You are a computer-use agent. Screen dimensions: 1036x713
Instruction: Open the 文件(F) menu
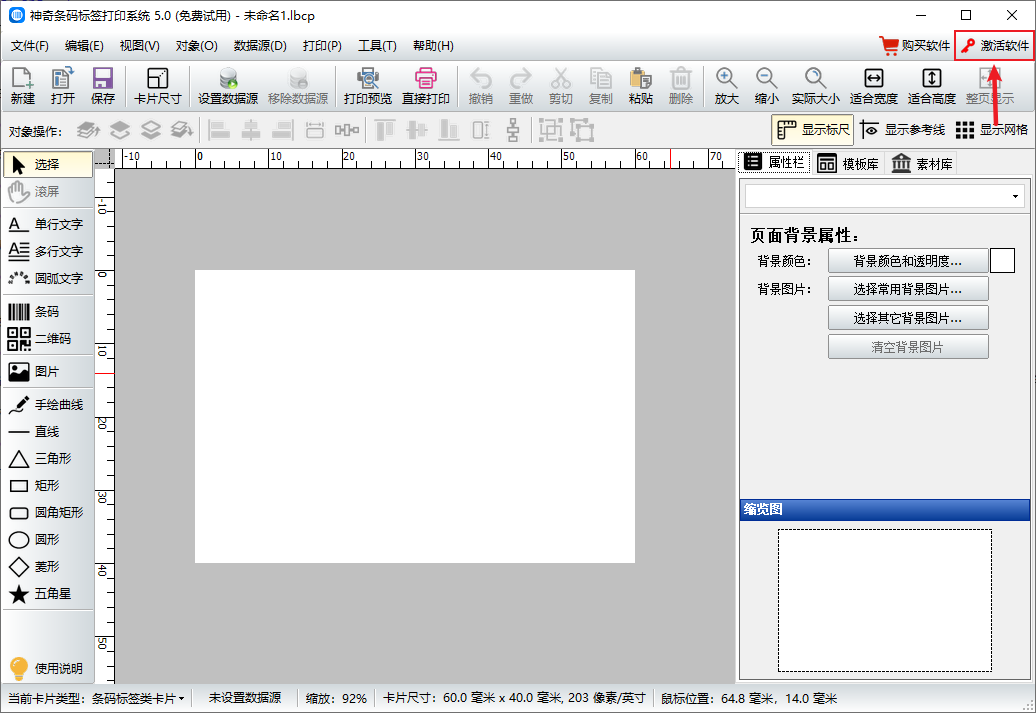30,46
